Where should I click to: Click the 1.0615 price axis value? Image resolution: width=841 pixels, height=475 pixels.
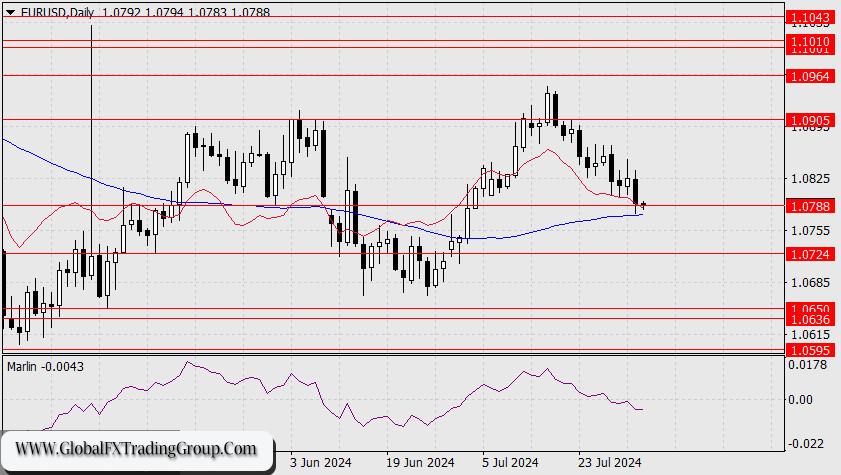coord(810,335)
